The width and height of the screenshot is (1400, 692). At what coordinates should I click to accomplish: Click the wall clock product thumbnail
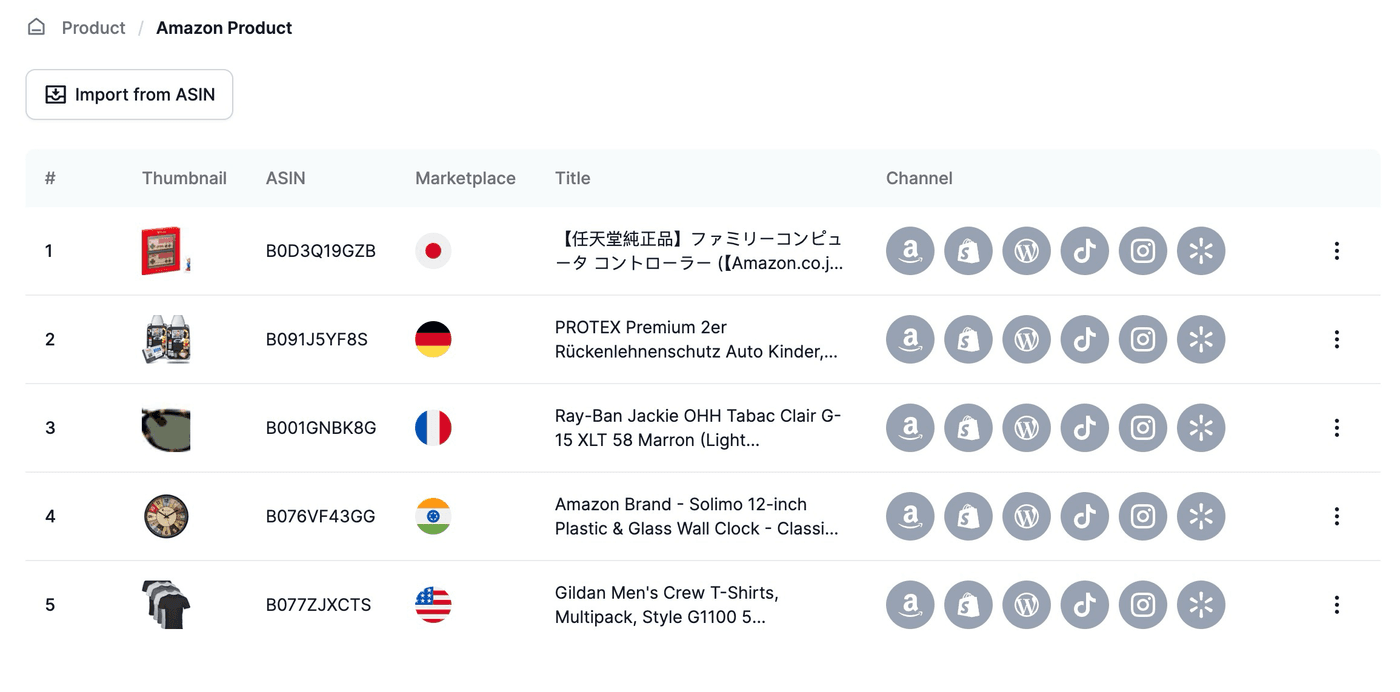click(x=166, y=516)
